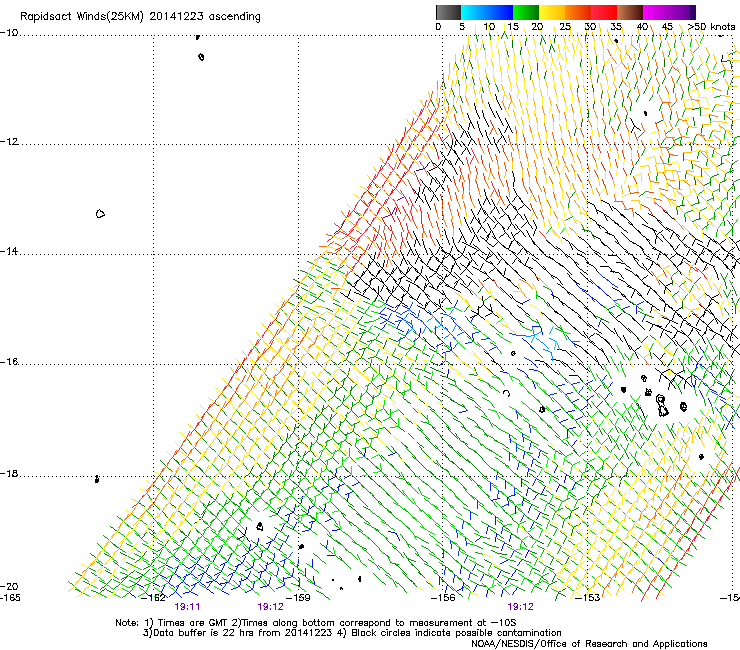The width and height of the screenshot is (740, 650).
Task: Select the yellow 20-25 knots color swatch
Action: point(552,12)
